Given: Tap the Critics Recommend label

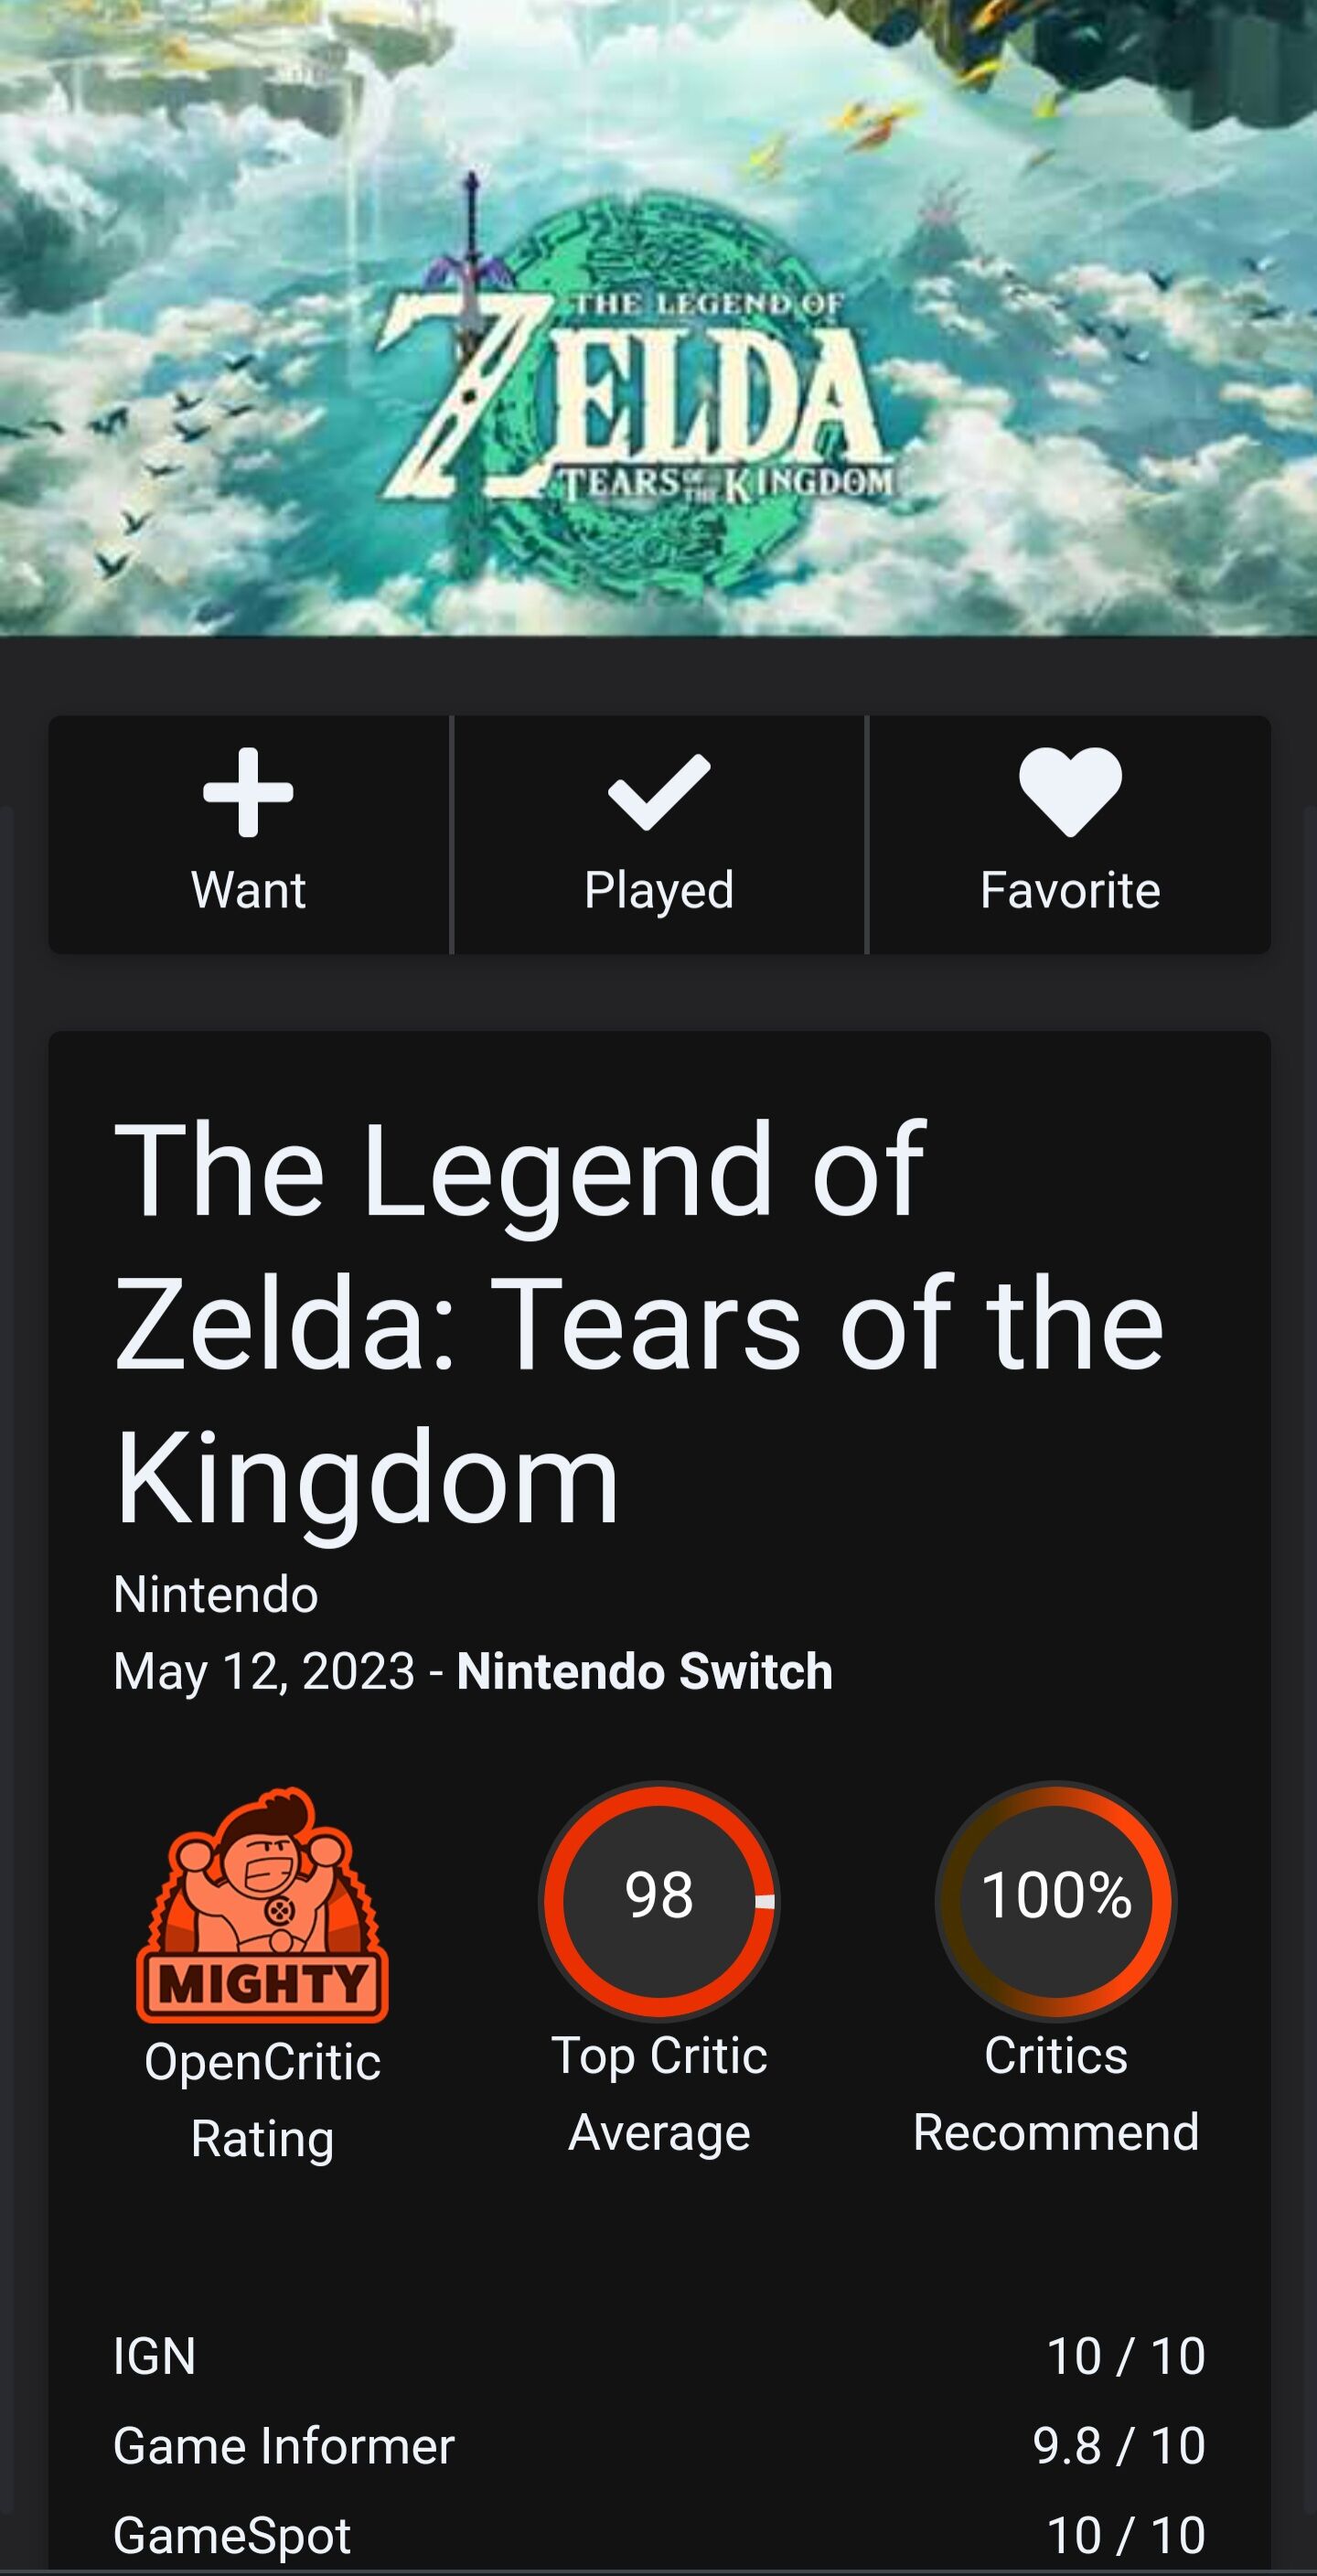Looking at the screenshot, I should pos(1056,2094).
